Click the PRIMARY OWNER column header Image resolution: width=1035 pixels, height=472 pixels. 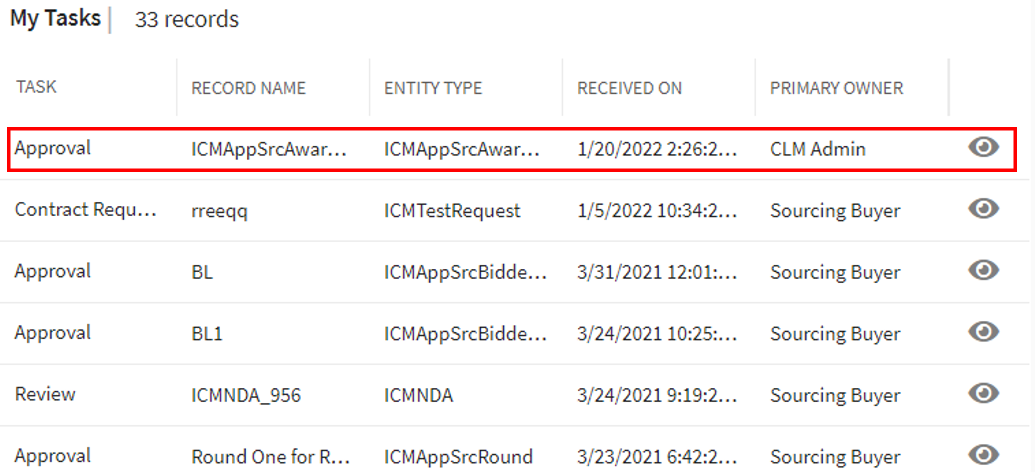click(836, 88)
